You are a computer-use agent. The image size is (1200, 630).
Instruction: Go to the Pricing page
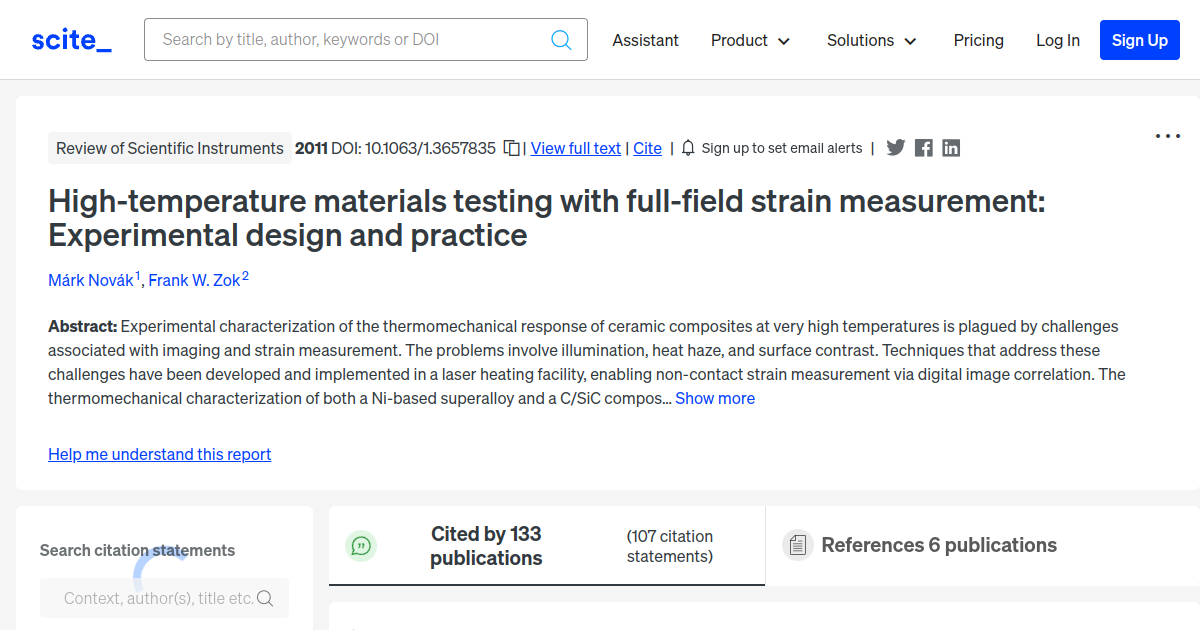(x=979, y=40)
